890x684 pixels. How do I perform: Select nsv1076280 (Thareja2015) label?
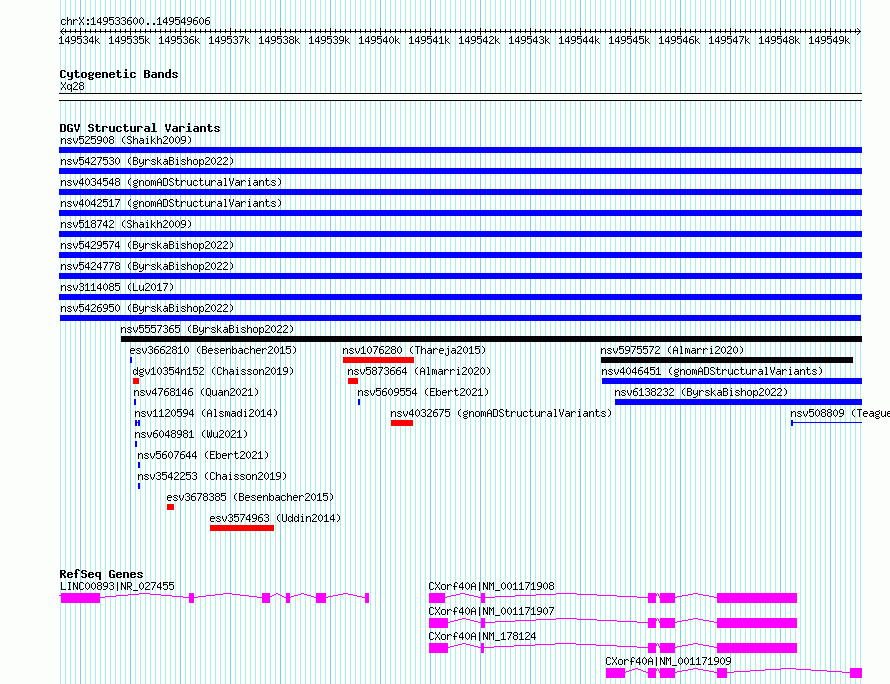414,350
